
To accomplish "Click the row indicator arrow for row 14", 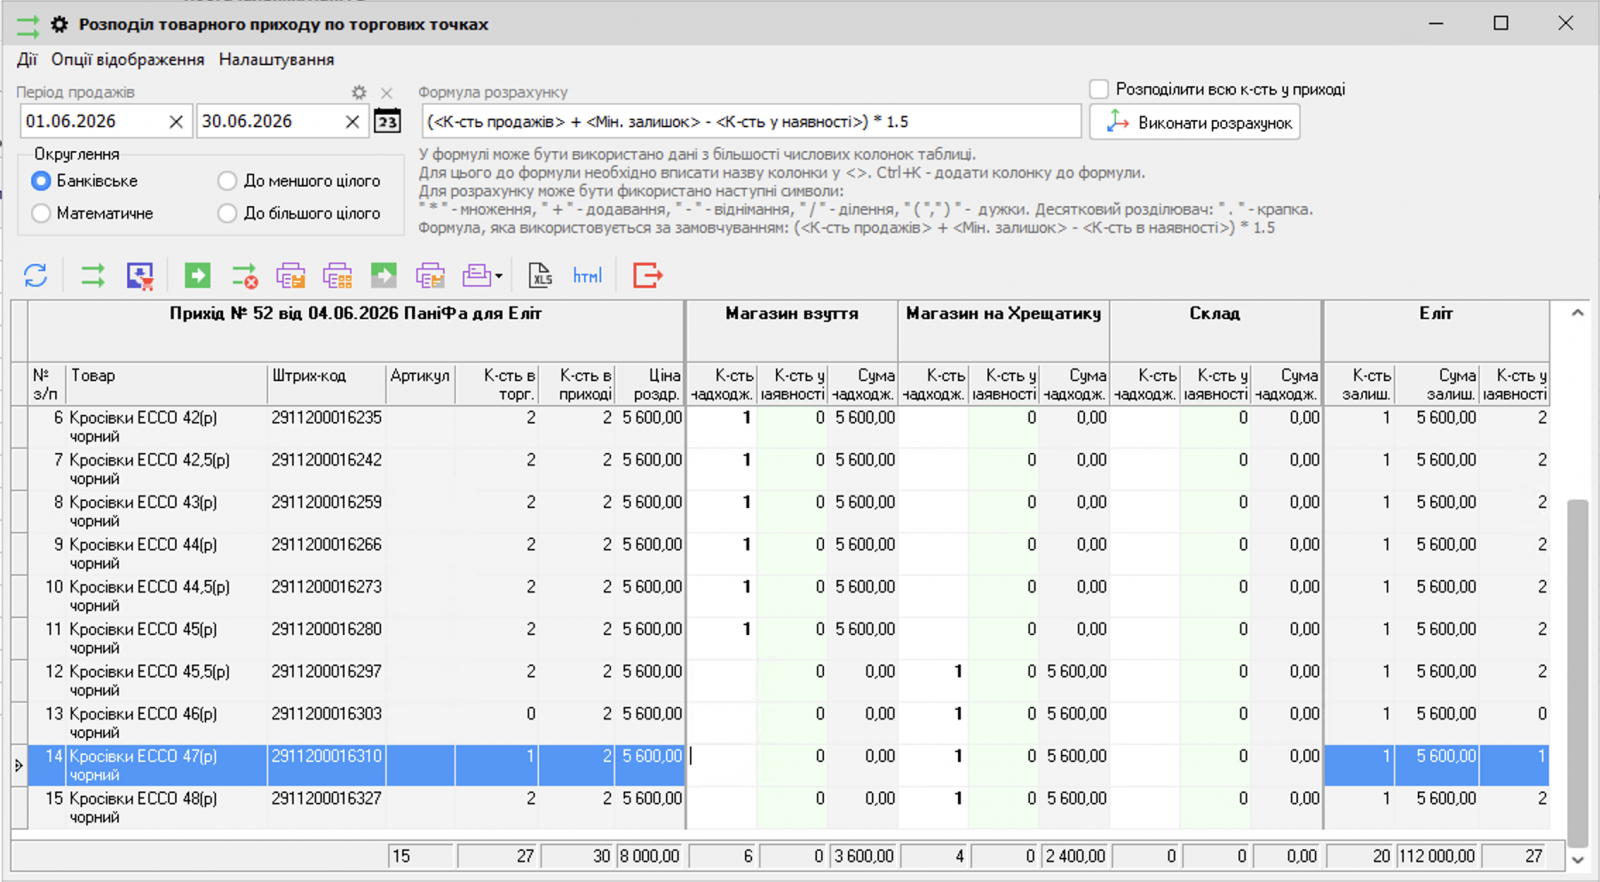I will click(19, 766).
